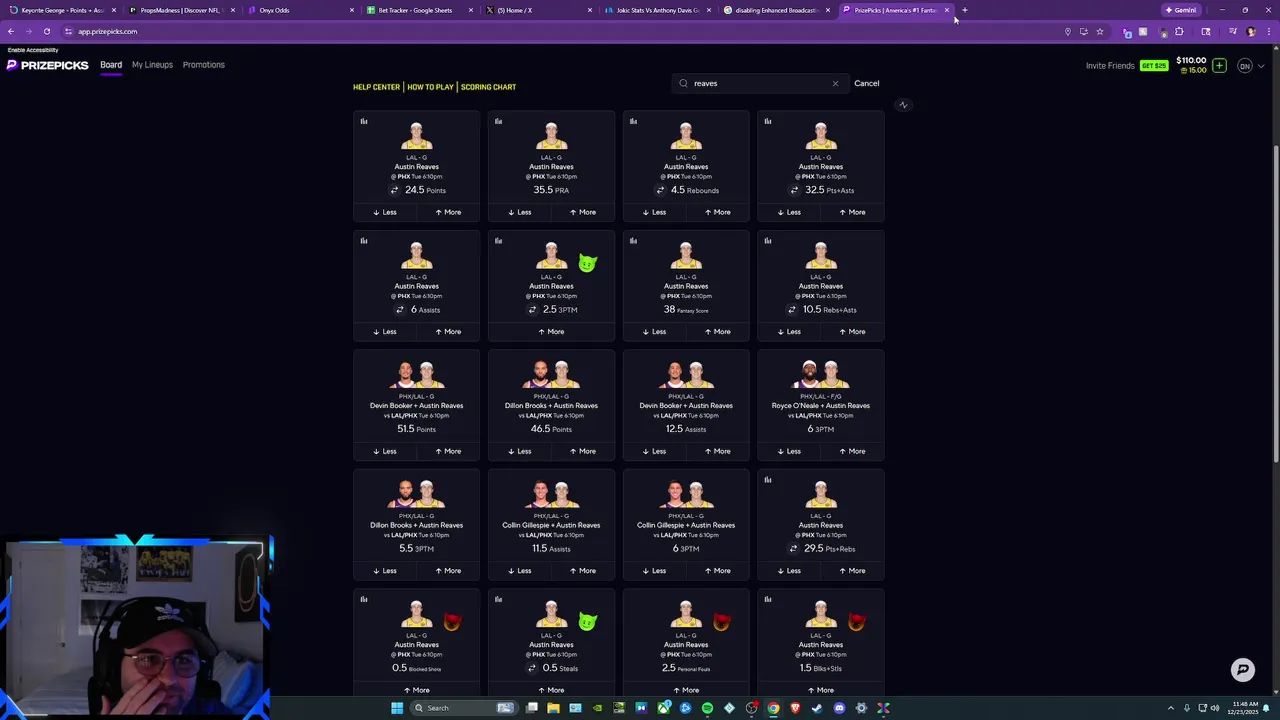The width and height of the screenshot is (1280, 720).
Task: Open the Help Center link
Action: pyautogui.click(x=376, y=87)
